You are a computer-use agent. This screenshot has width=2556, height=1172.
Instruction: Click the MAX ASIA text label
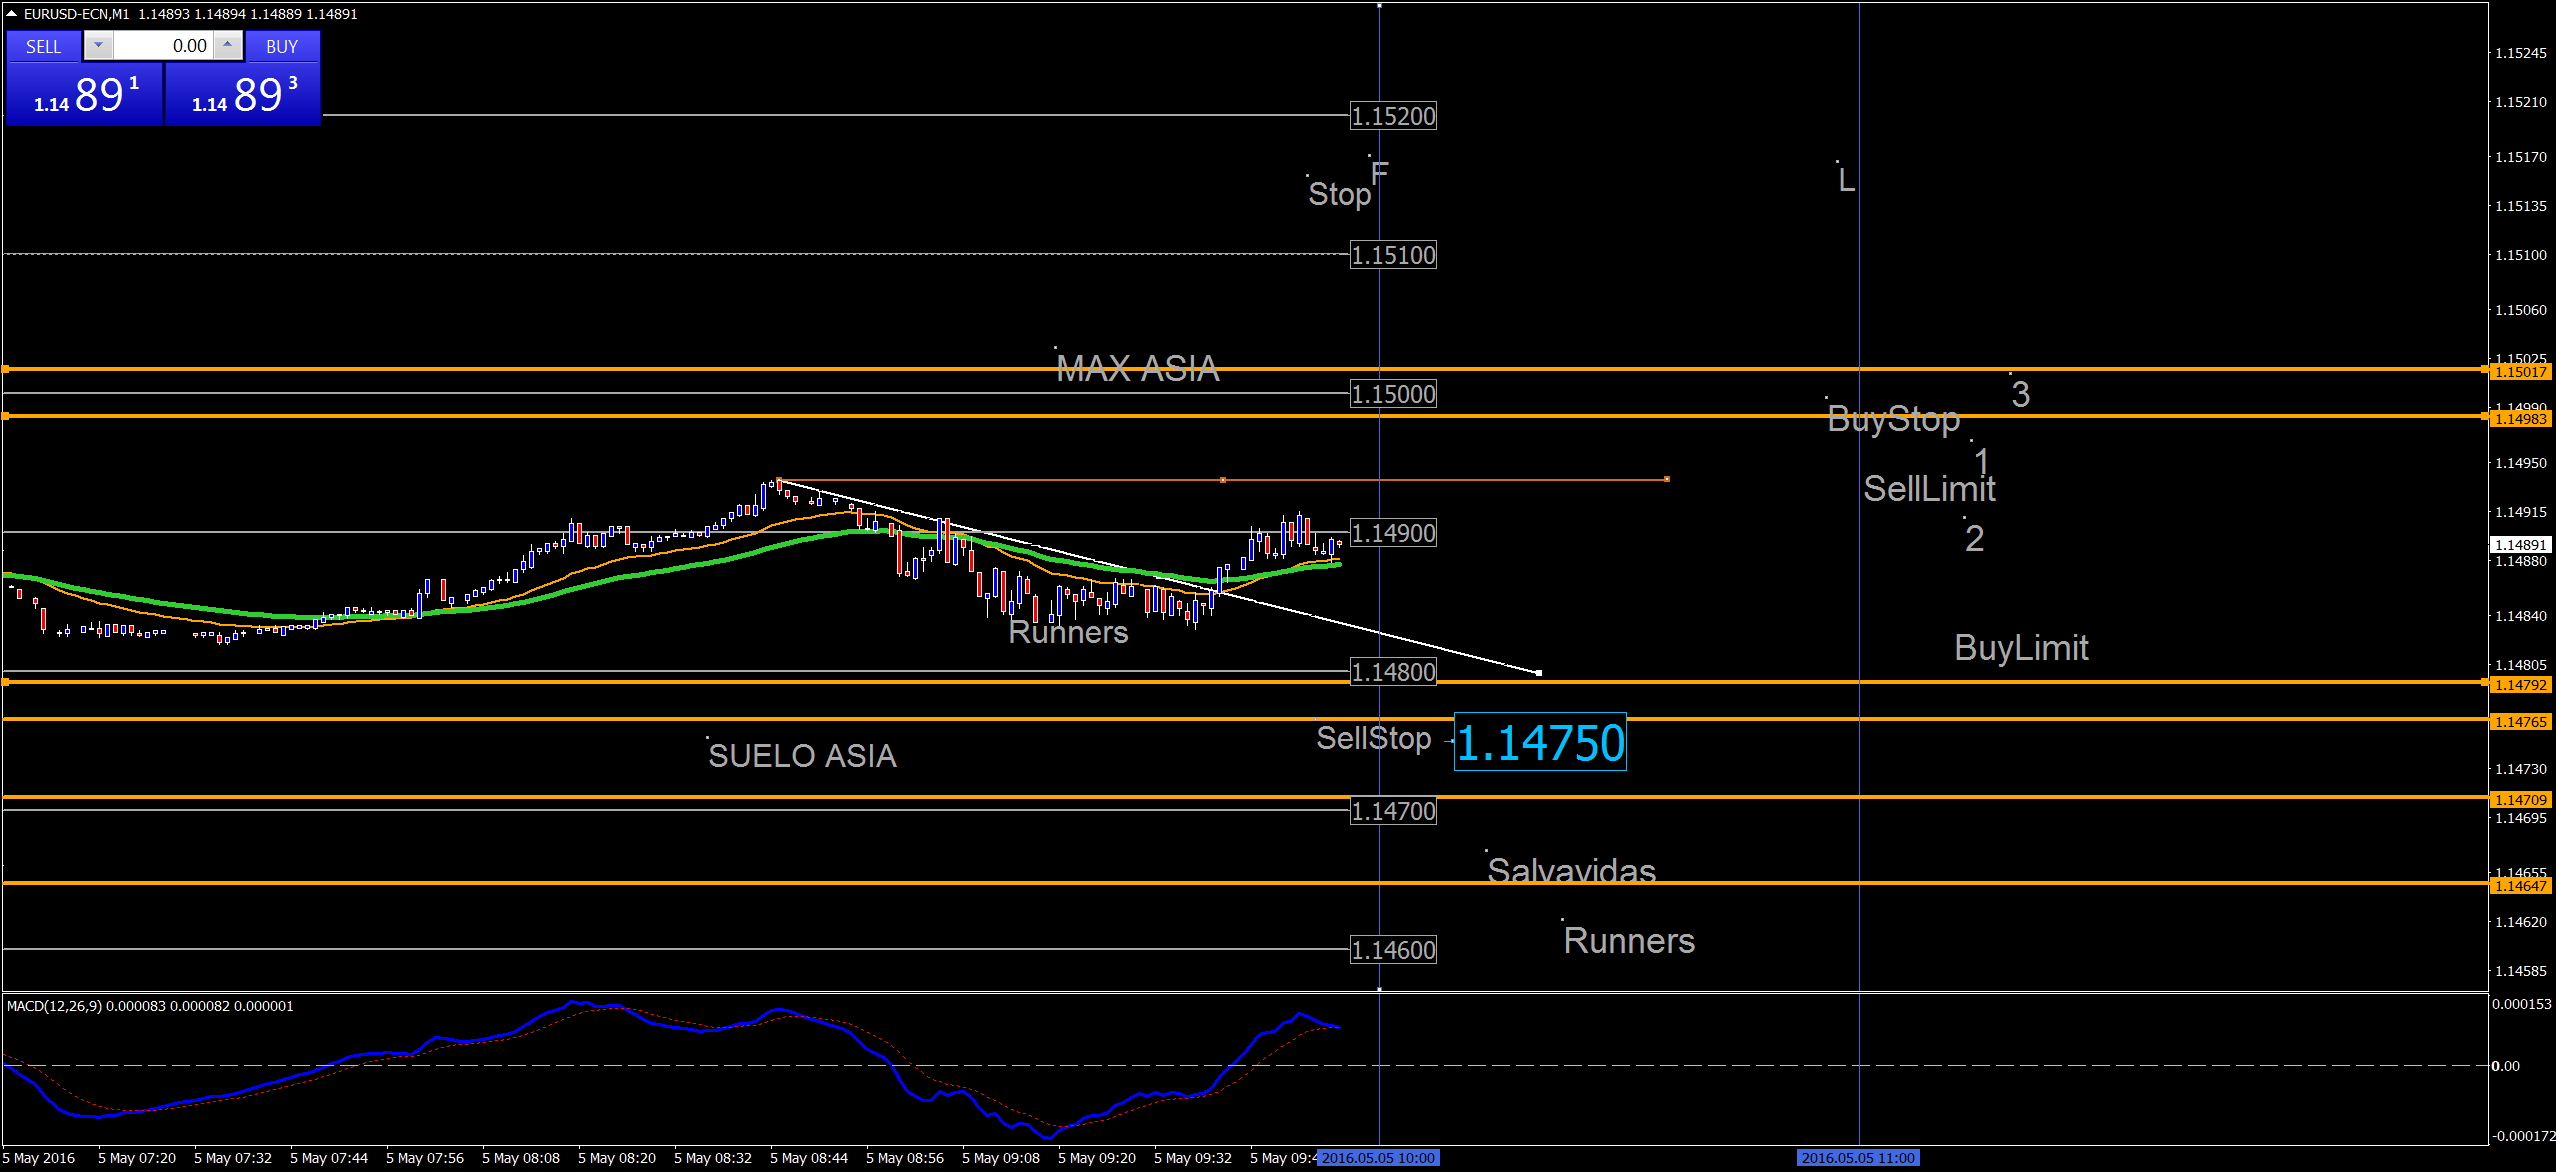pos(1137,369)
